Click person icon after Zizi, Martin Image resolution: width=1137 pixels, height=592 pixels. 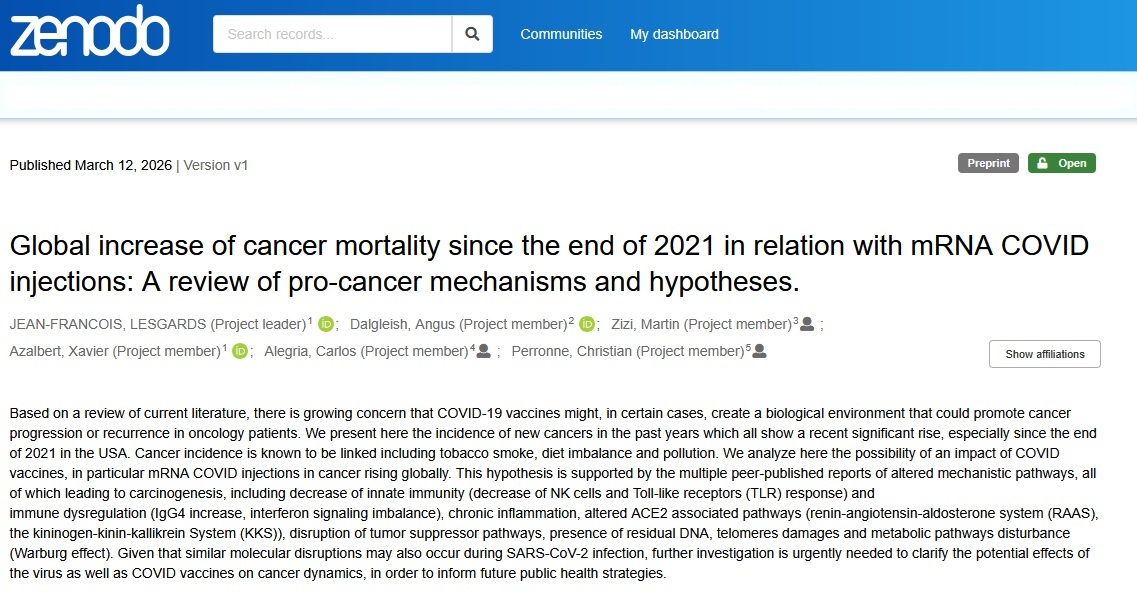[806, 324]
